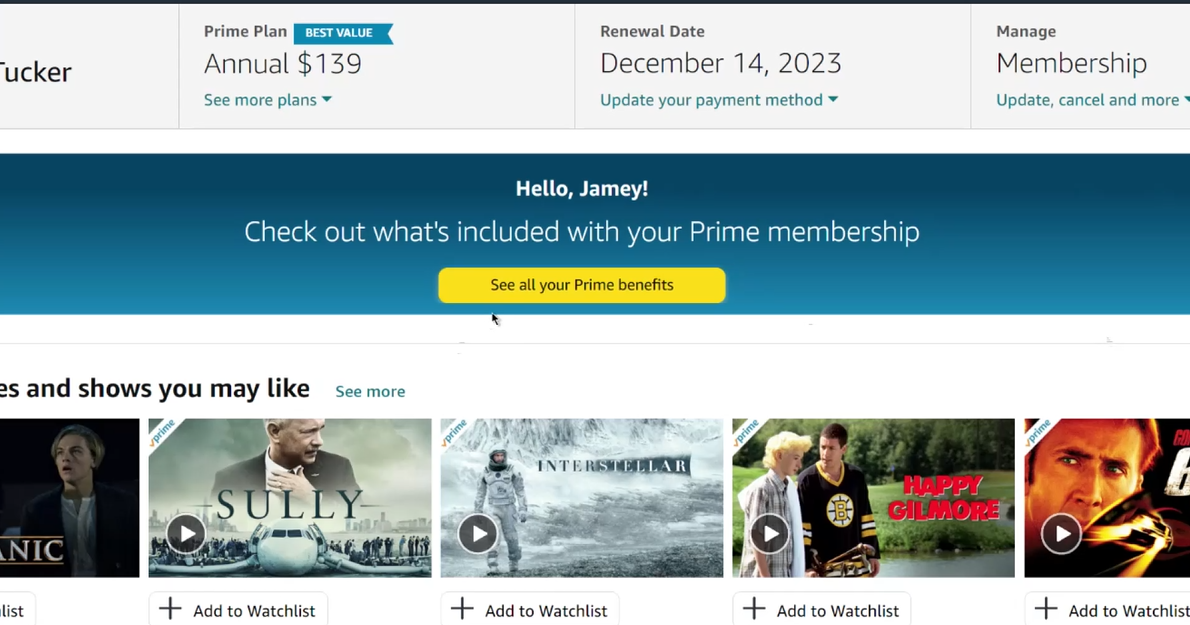1190x625 pixels.
Task: Open See more recommendations link
Action: pos(370,392)
